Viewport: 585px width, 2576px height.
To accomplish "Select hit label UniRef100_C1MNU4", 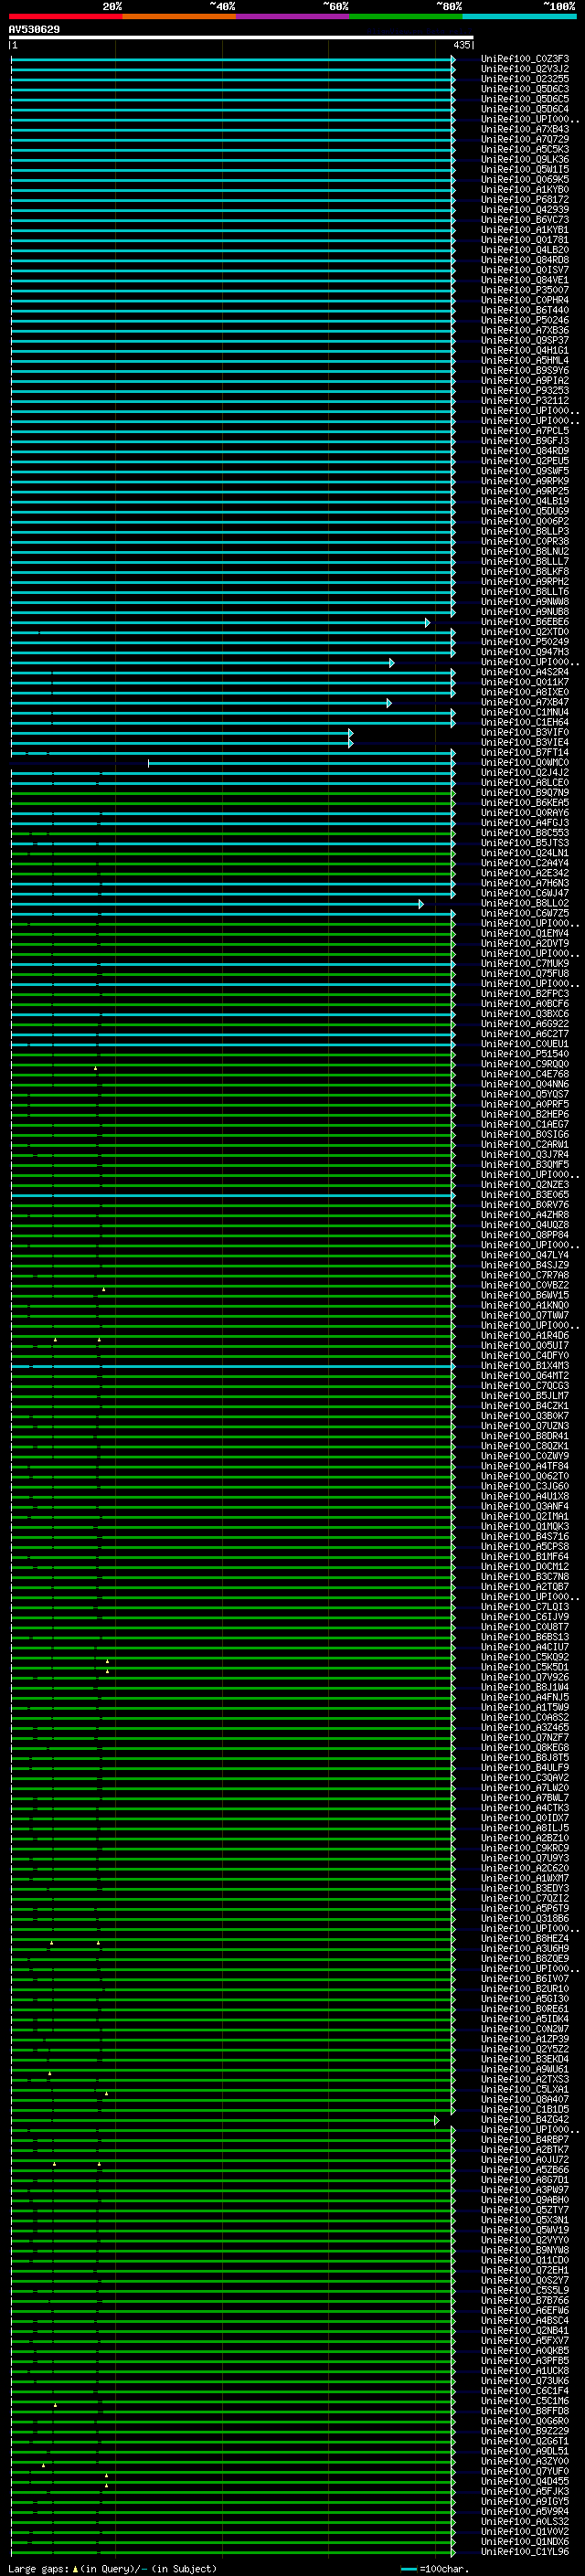I will pyautogui.click(x=525, y=713).
